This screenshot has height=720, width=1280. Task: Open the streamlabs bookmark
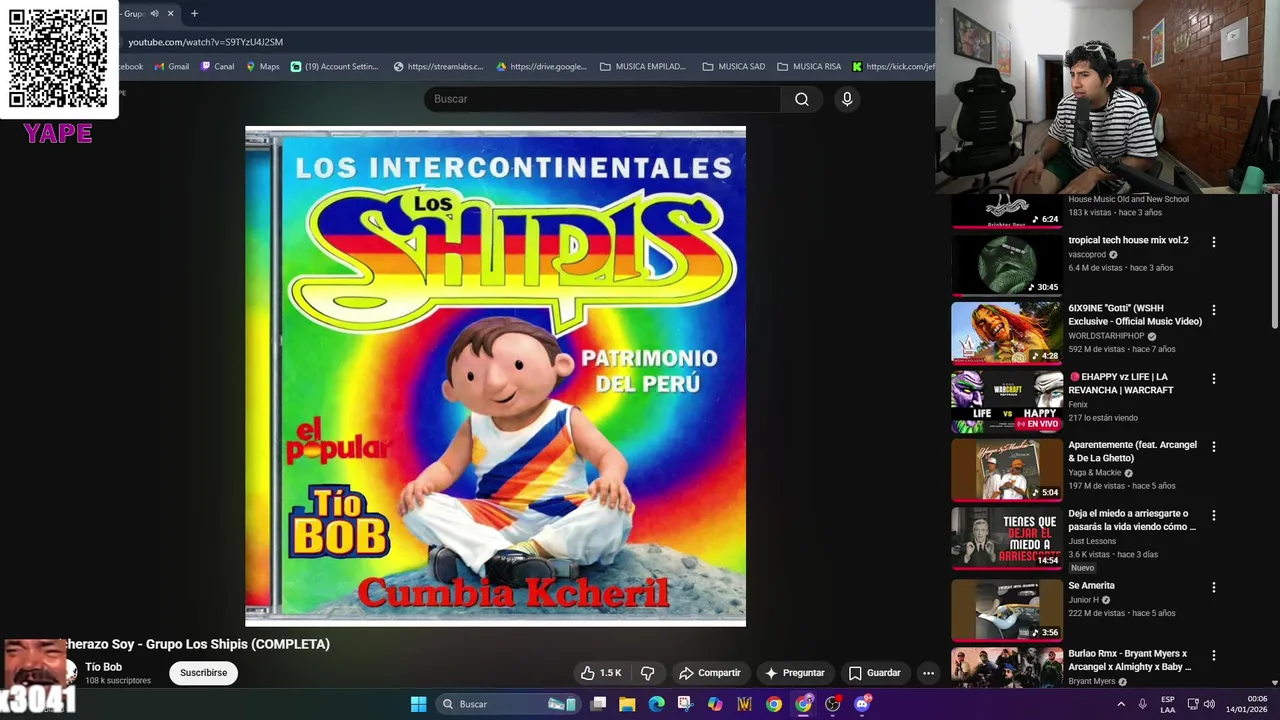pyautogui.click(x=438, y=67)
